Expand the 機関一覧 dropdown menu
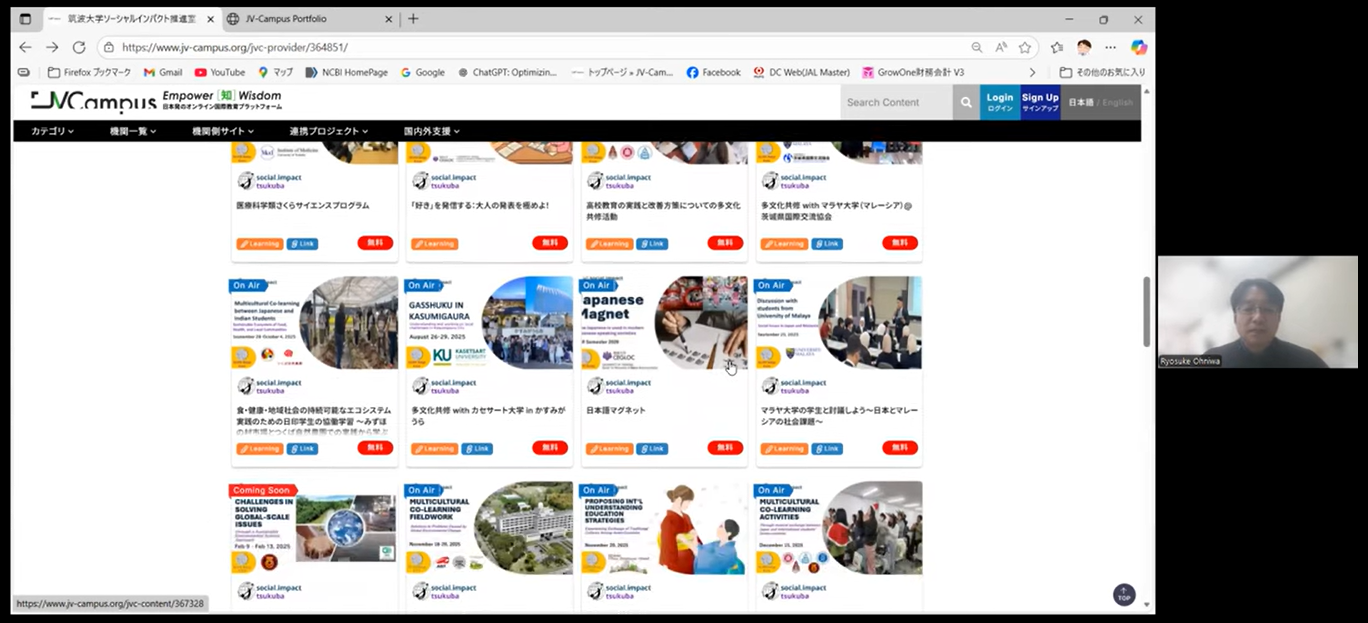Image resolution: width=1368 pixels, height=623 pixels. (x=133, y=131)
